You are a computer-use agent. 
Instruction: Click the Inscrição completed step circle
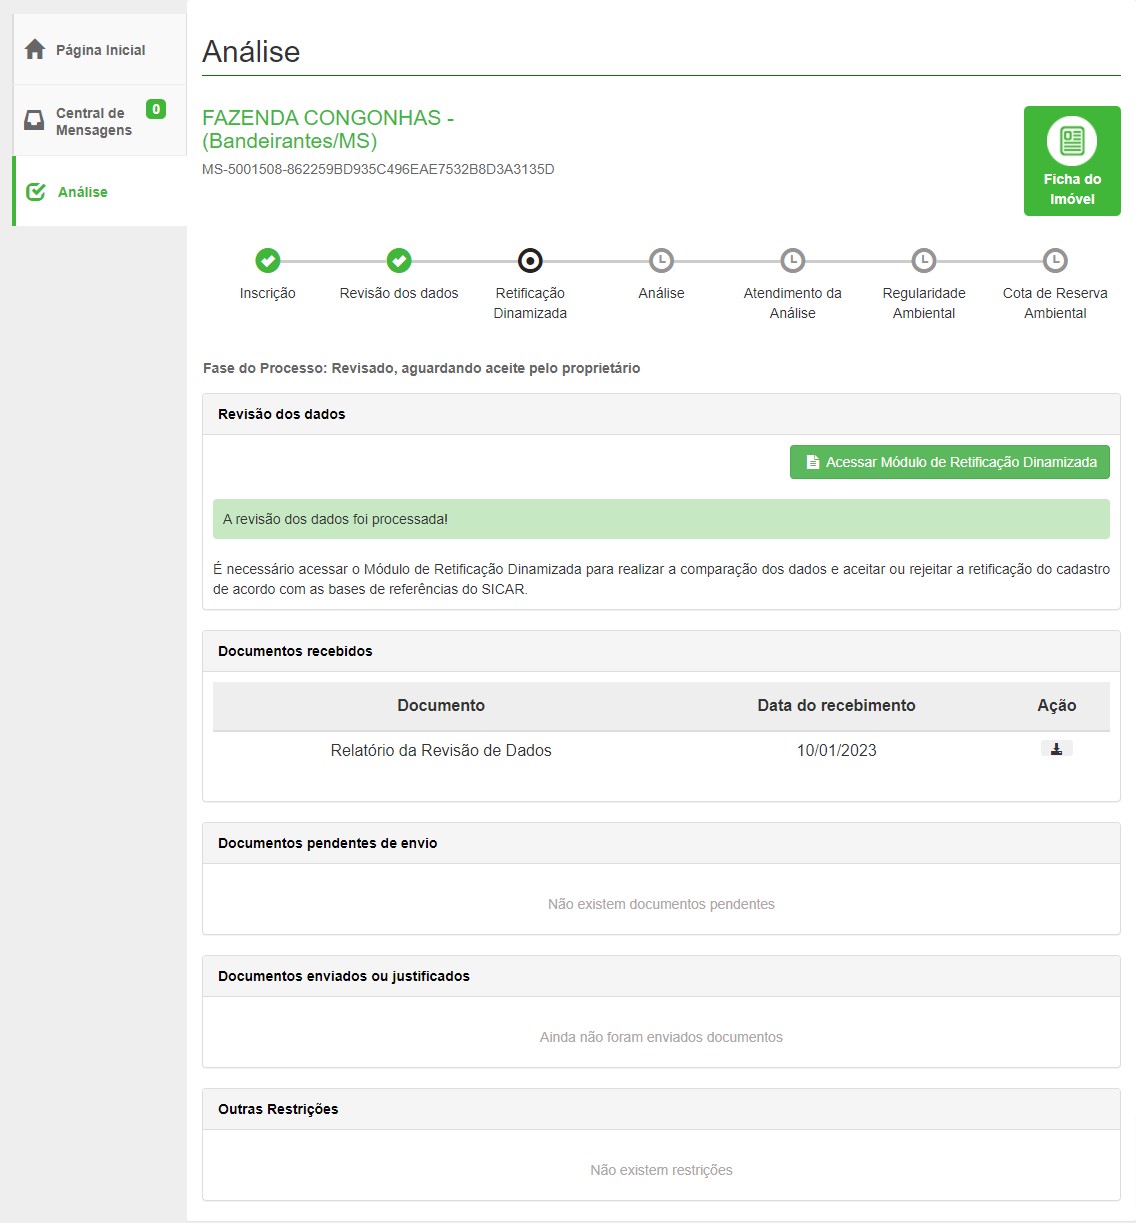[x=268, y=261]
